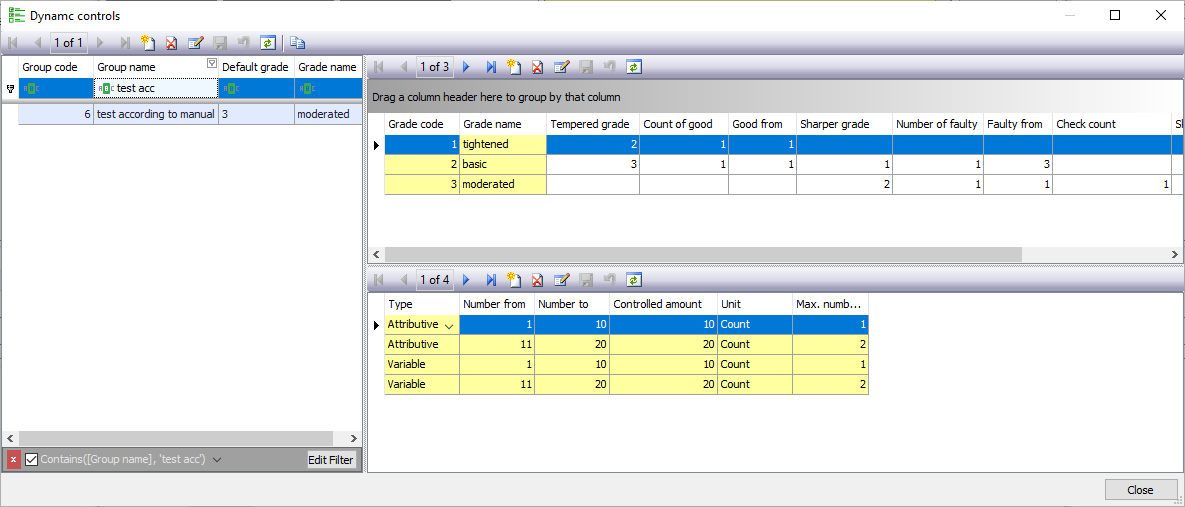Add new grade record in grades toolbar
Image resolution: width=1185 pixels, height=507 pixels.
pyautogui.click(x=514, y=67)
